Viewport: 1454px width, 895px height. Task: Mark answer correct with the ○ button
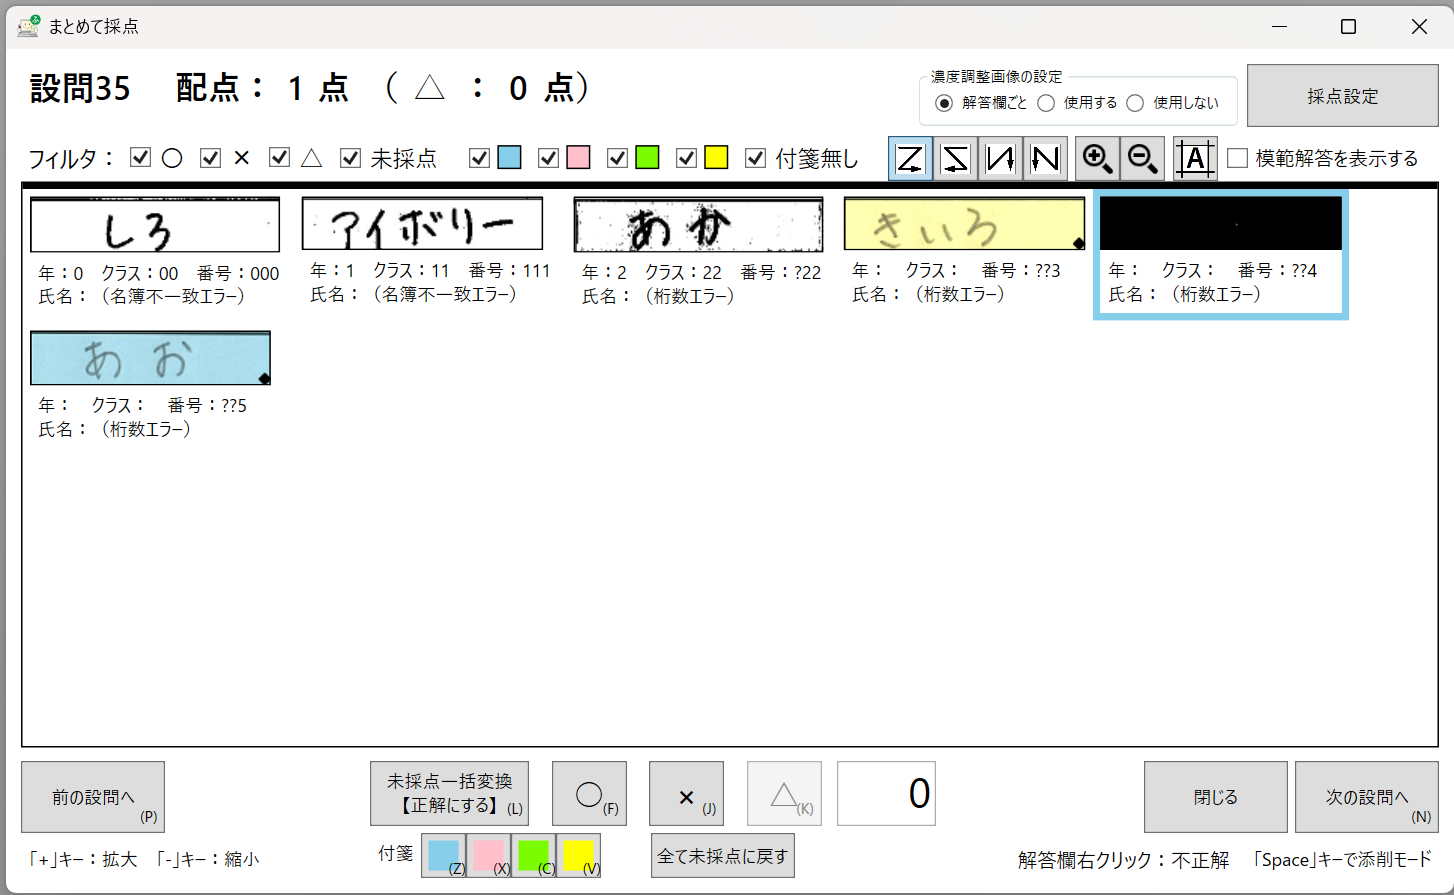589,794
